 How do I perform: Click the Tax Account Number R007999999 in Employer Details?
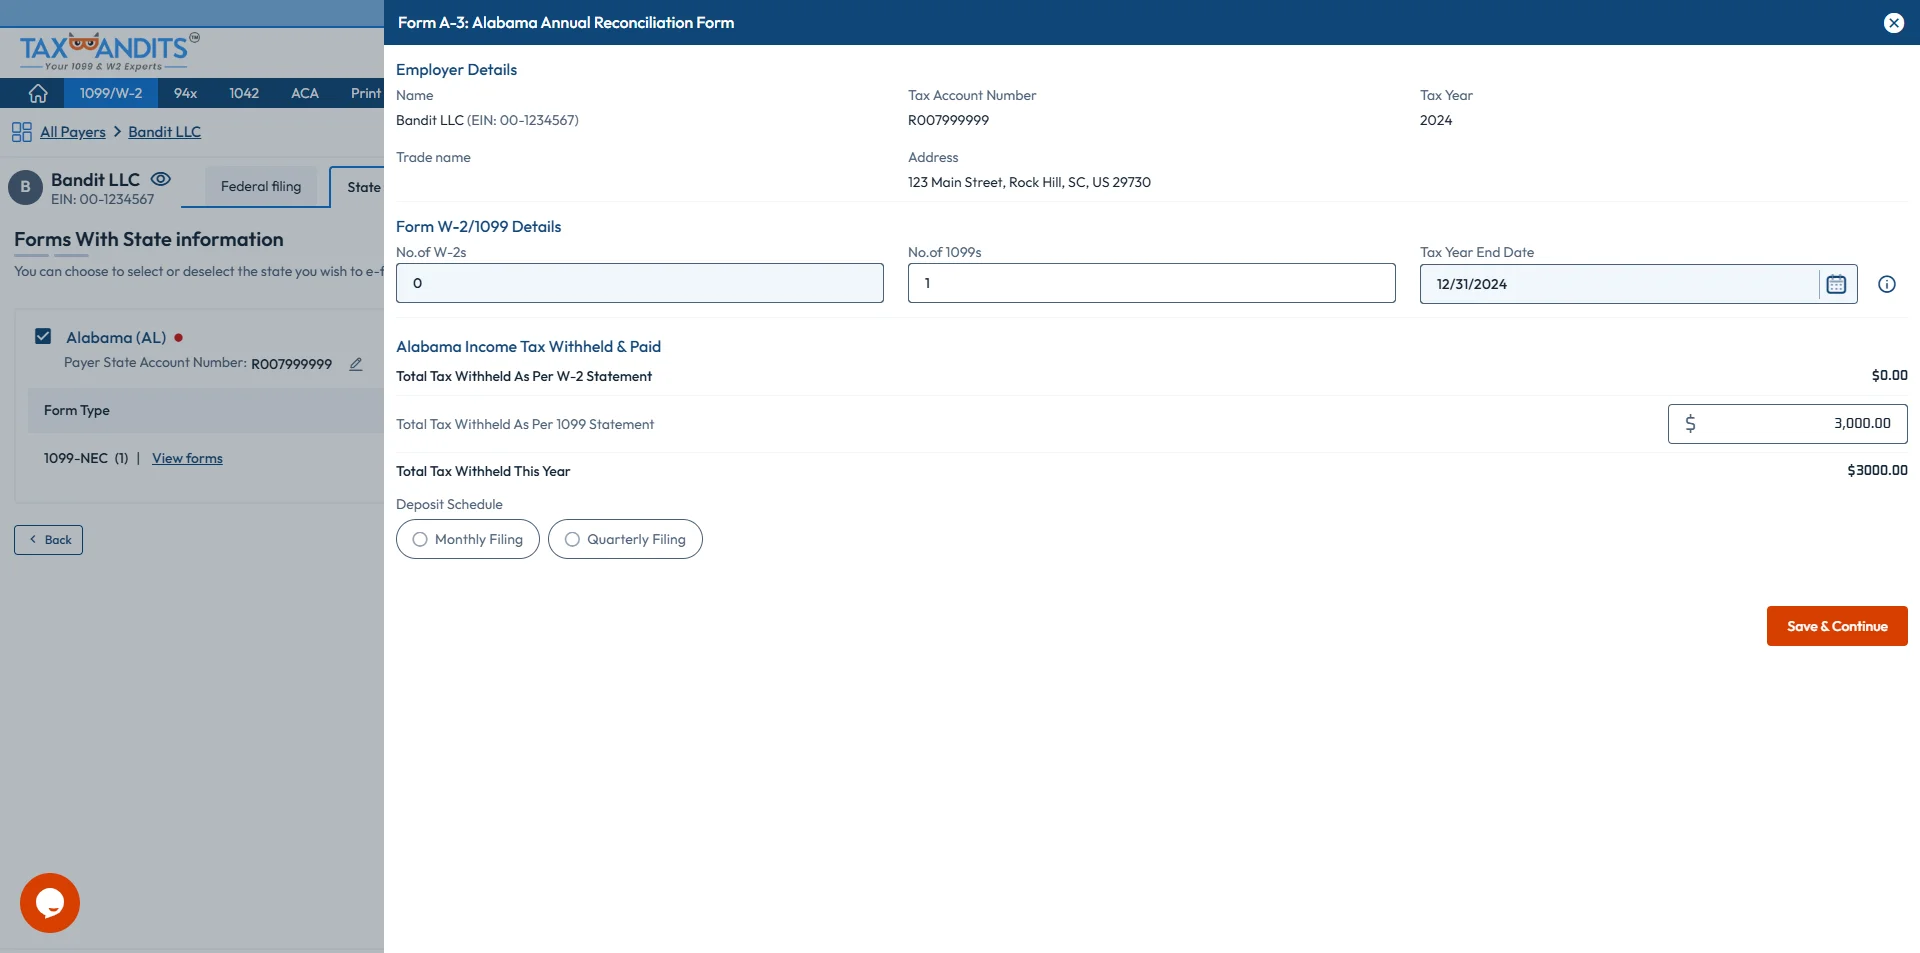[948, 120]
